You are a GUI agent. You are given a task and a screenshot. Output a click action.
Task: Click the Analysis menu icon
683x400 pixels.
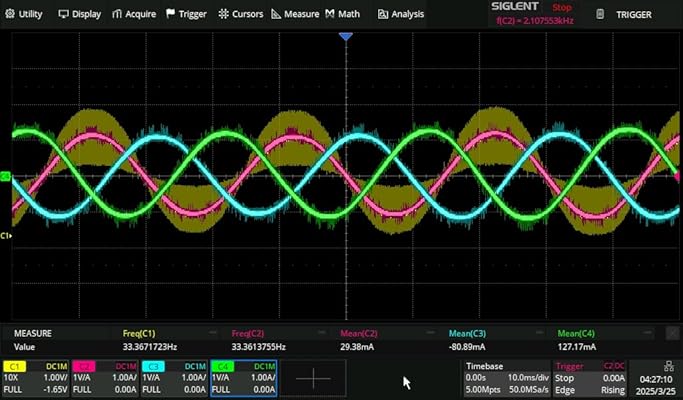pyautogui.click(x=384, y=14)
